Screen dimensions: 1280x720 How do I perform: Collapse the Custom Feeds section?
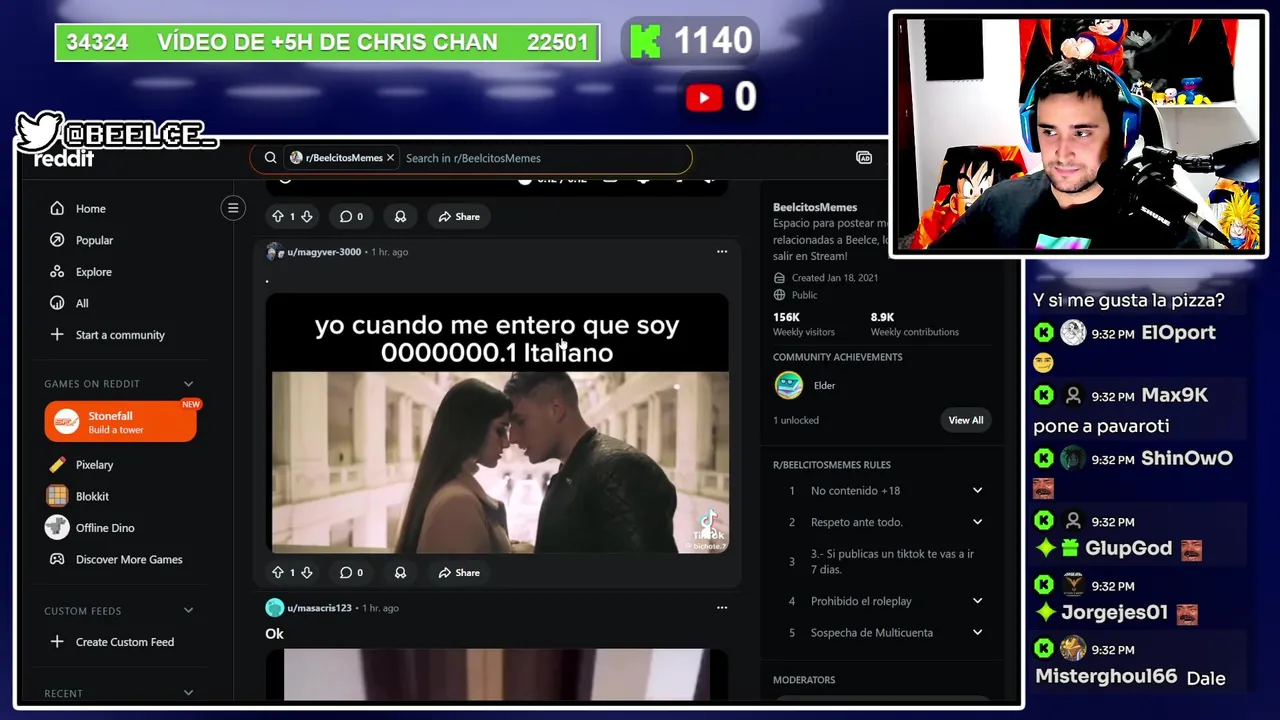click(188, 611)
